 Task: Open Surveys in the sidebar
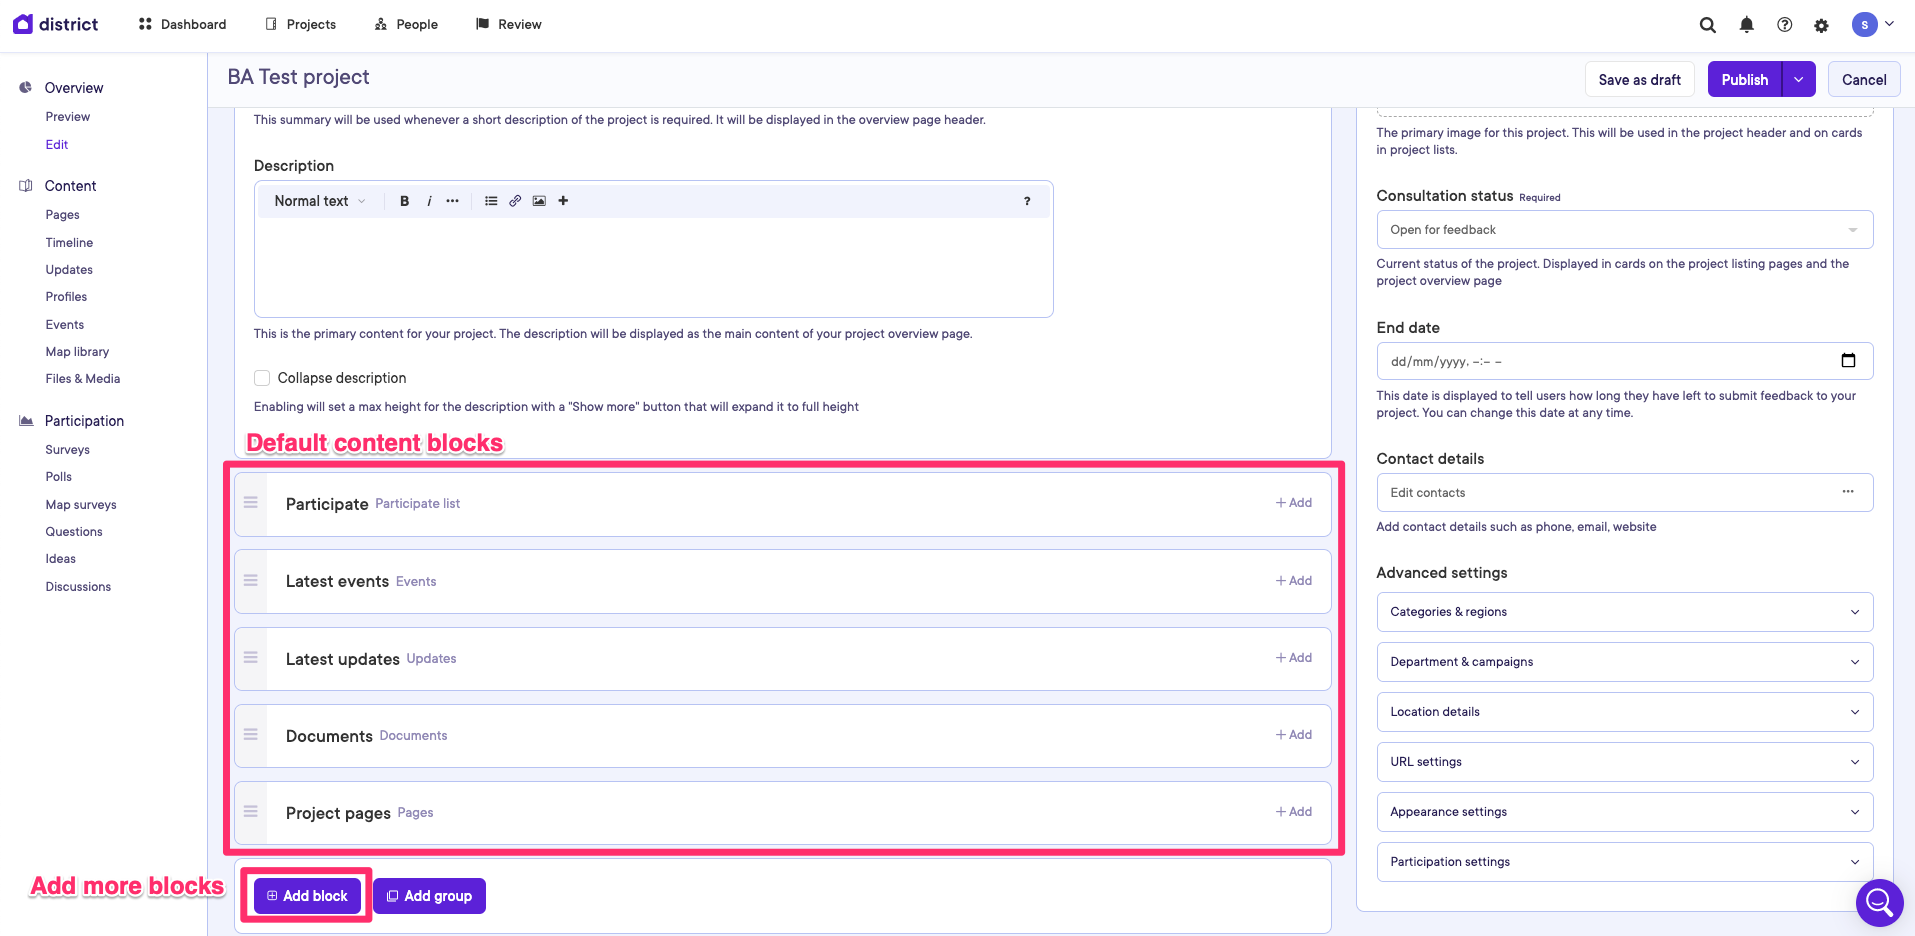(x=67, y=450)
